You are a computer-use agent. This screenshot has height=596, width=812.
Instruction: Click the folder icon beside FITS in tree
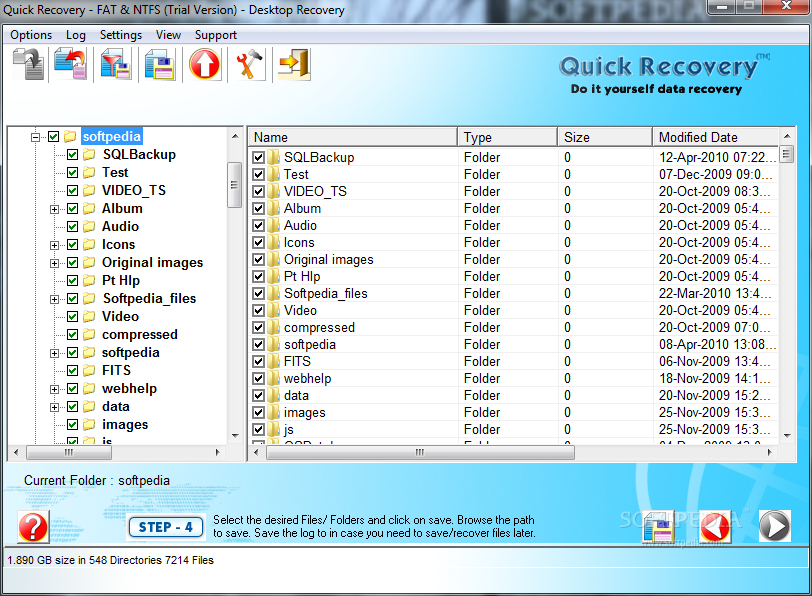click(x=89, y=371)
